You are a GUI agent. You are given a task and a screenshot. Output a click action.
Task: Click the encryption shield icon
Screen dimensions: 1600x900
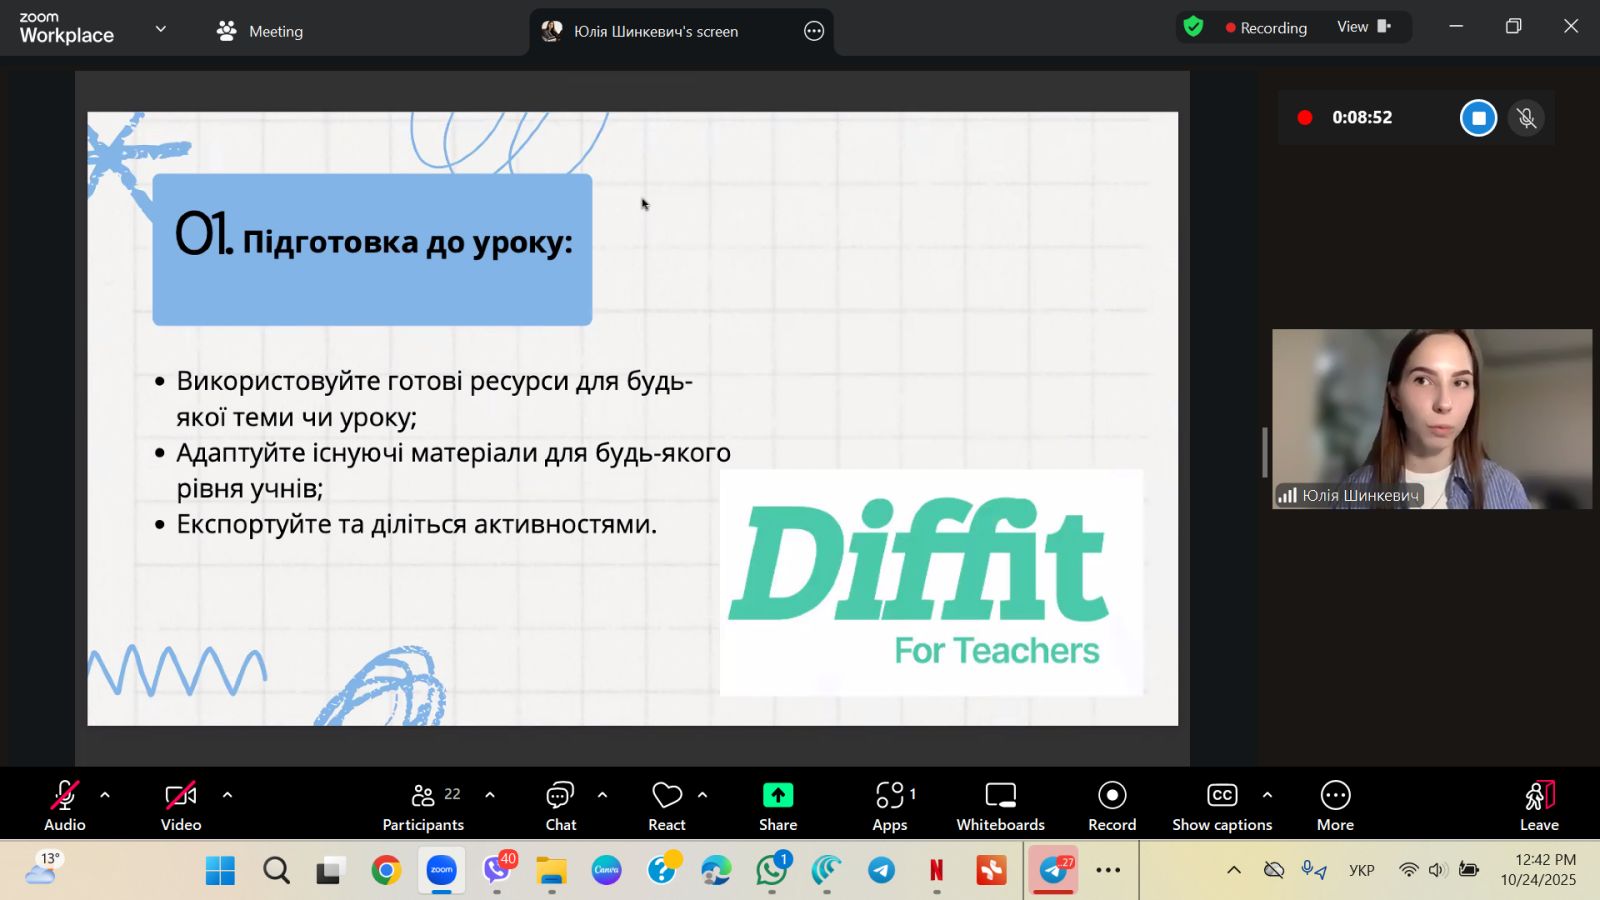pyautogui.click(x=1193, y=27)
